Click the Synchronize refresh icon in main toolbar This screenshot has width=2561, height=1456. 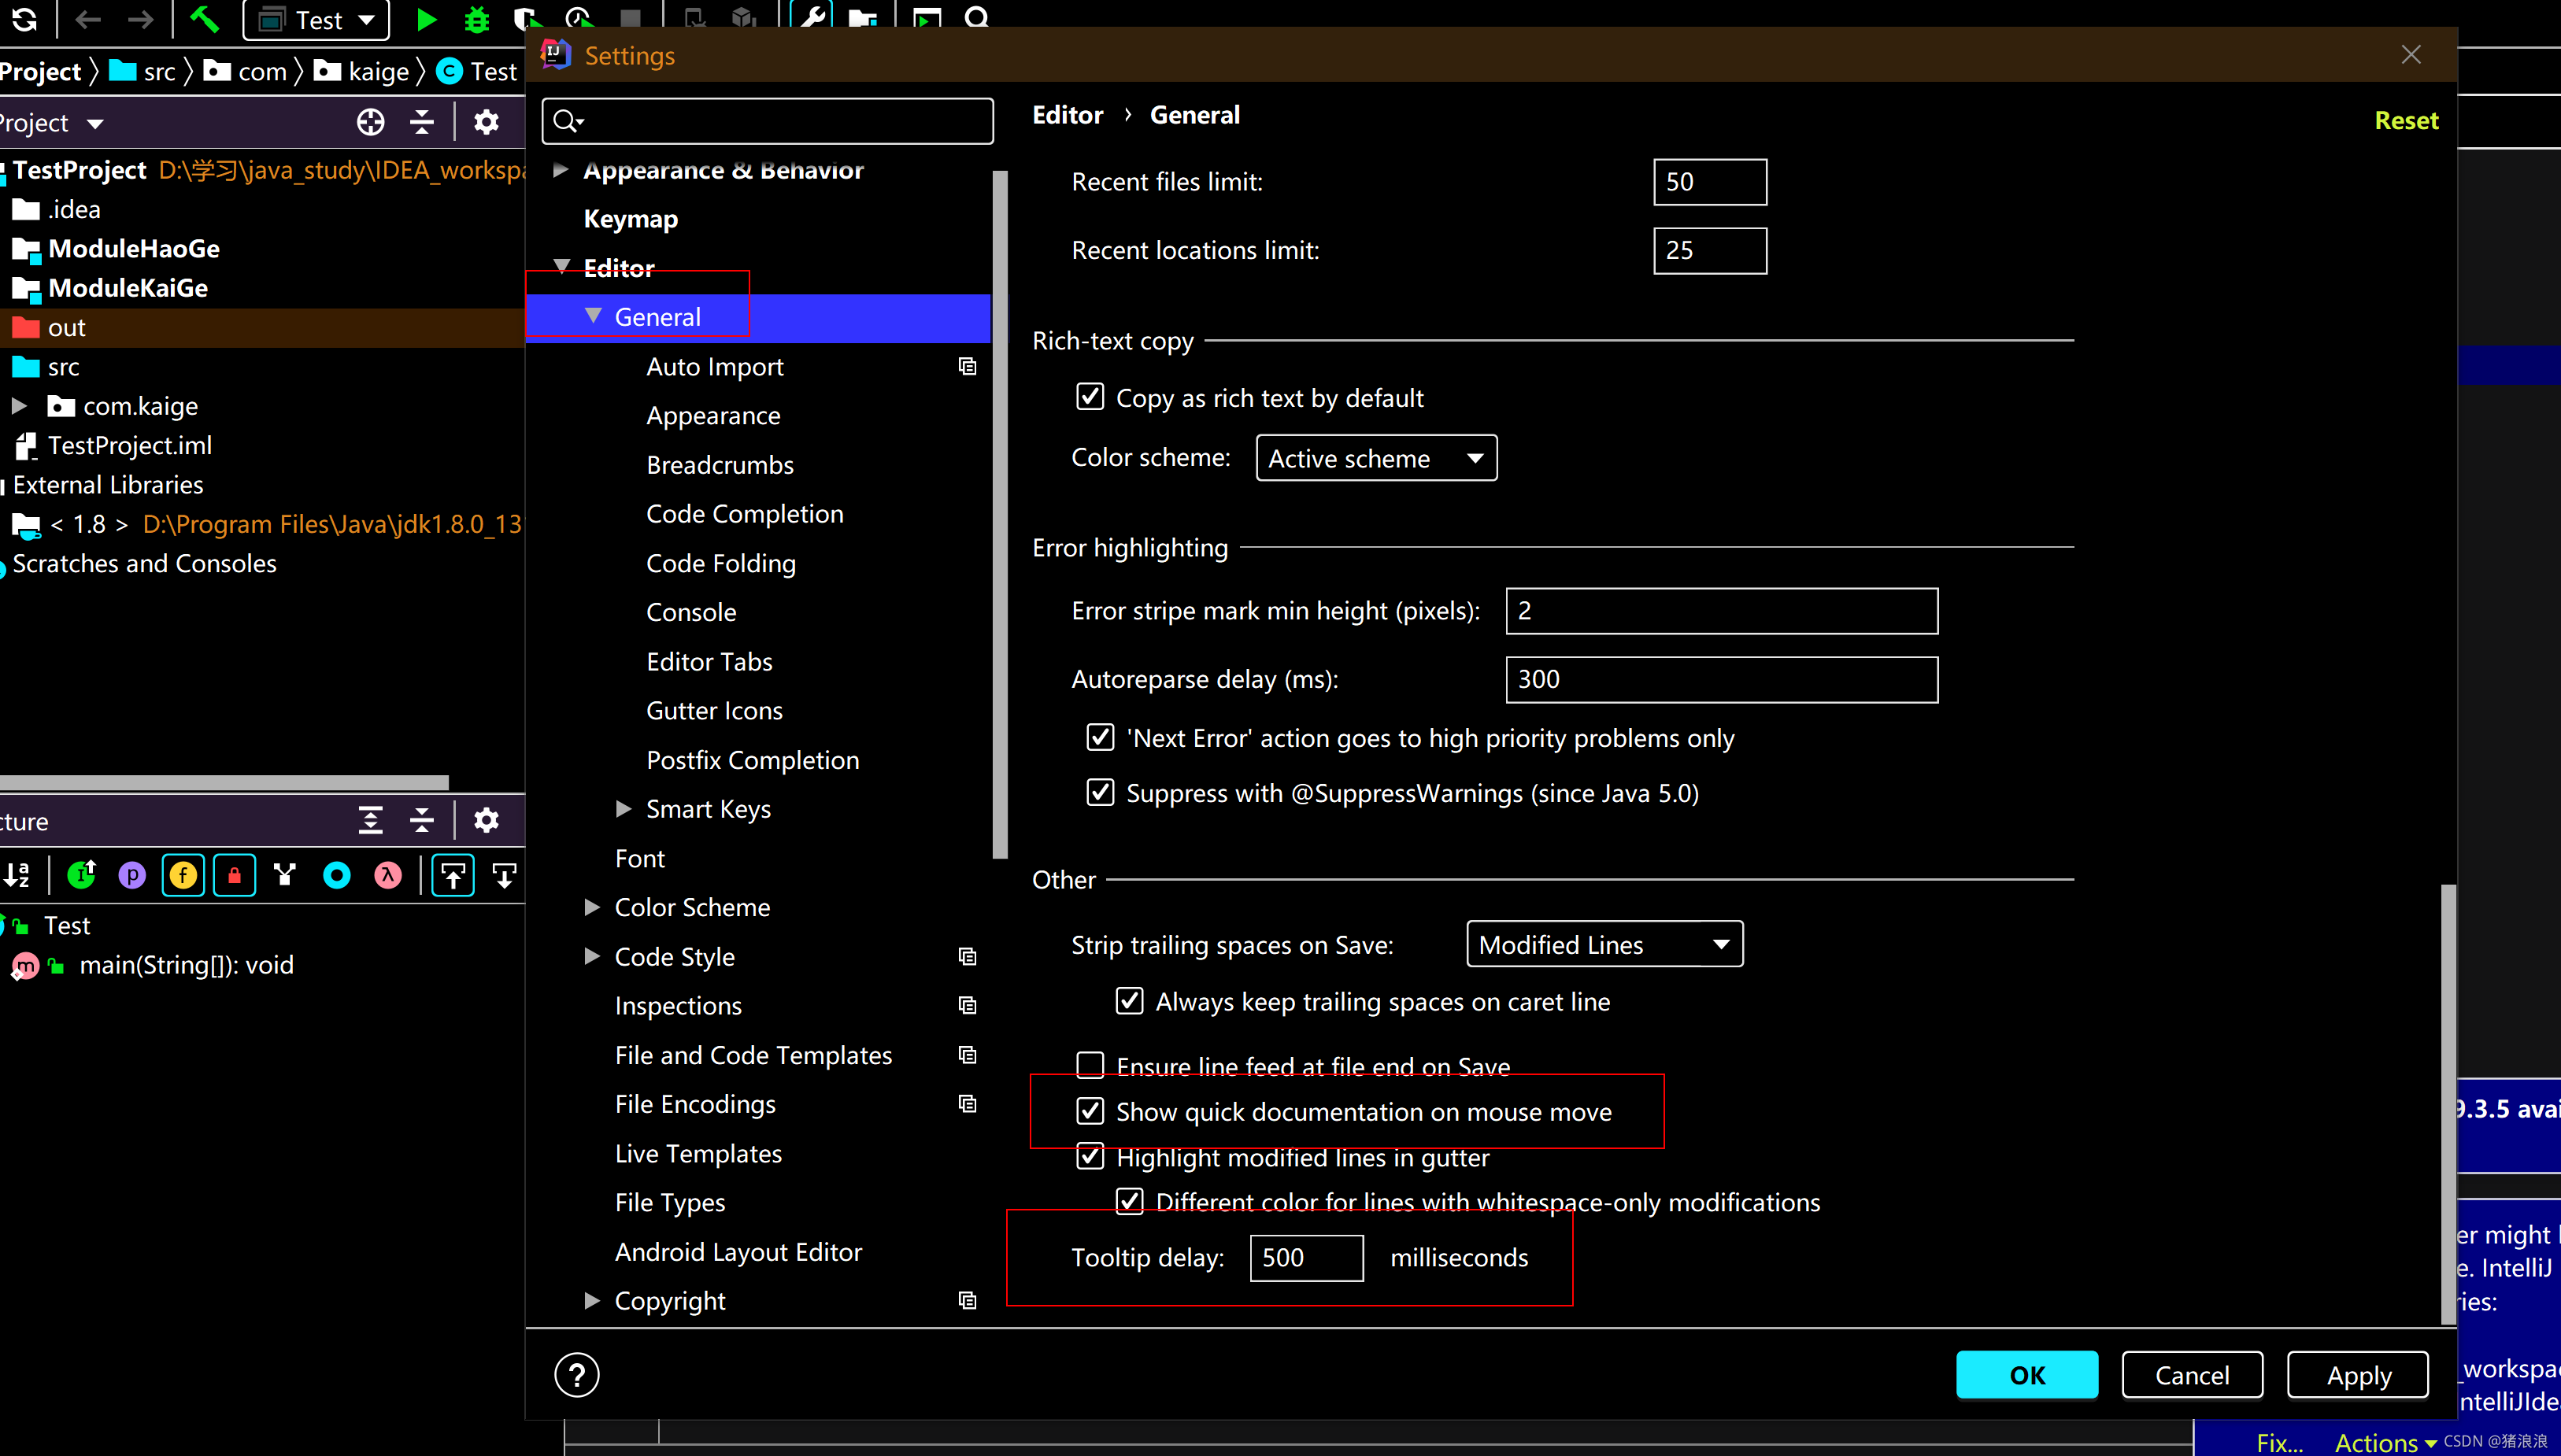point(24,18)
